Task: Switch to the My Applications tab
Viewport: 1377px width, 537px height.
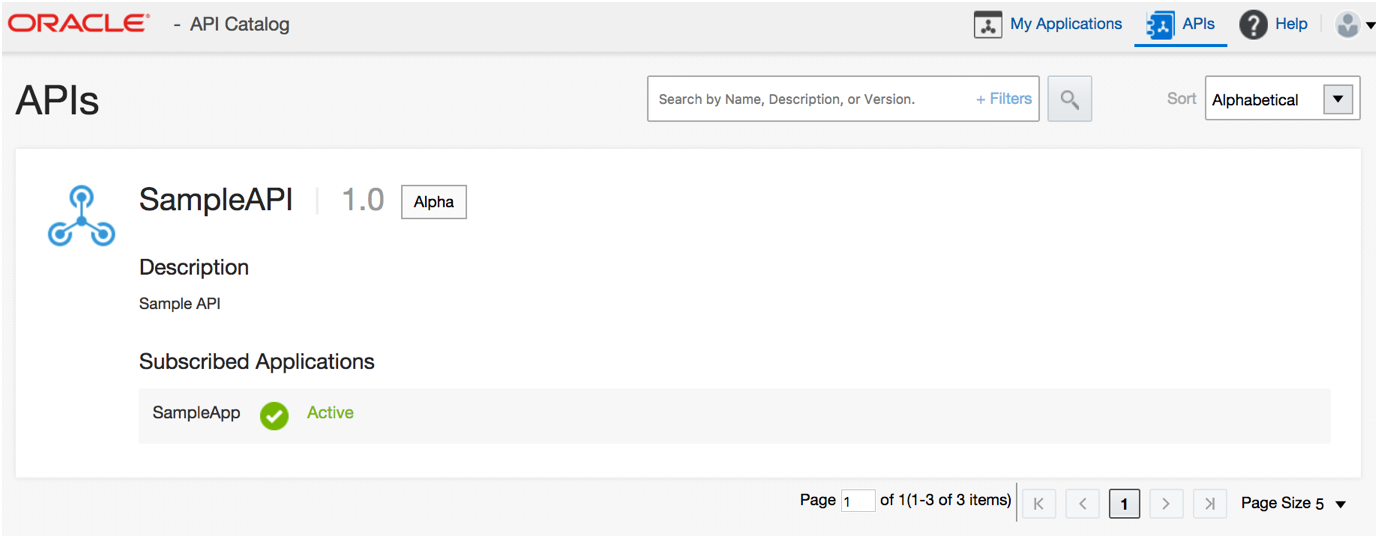Action: point(1048,24)
